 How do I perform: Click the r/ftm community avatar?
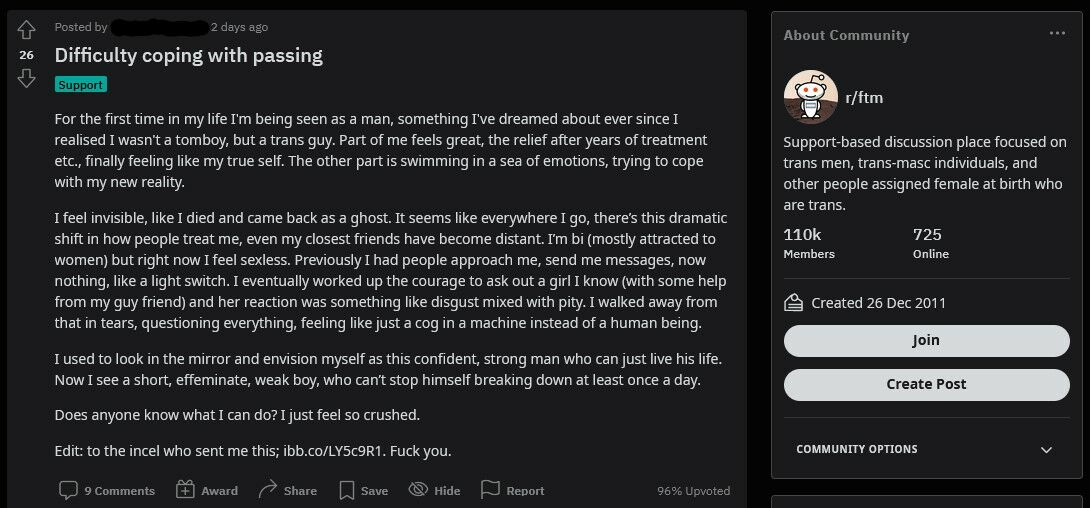(x=811, y=97)
